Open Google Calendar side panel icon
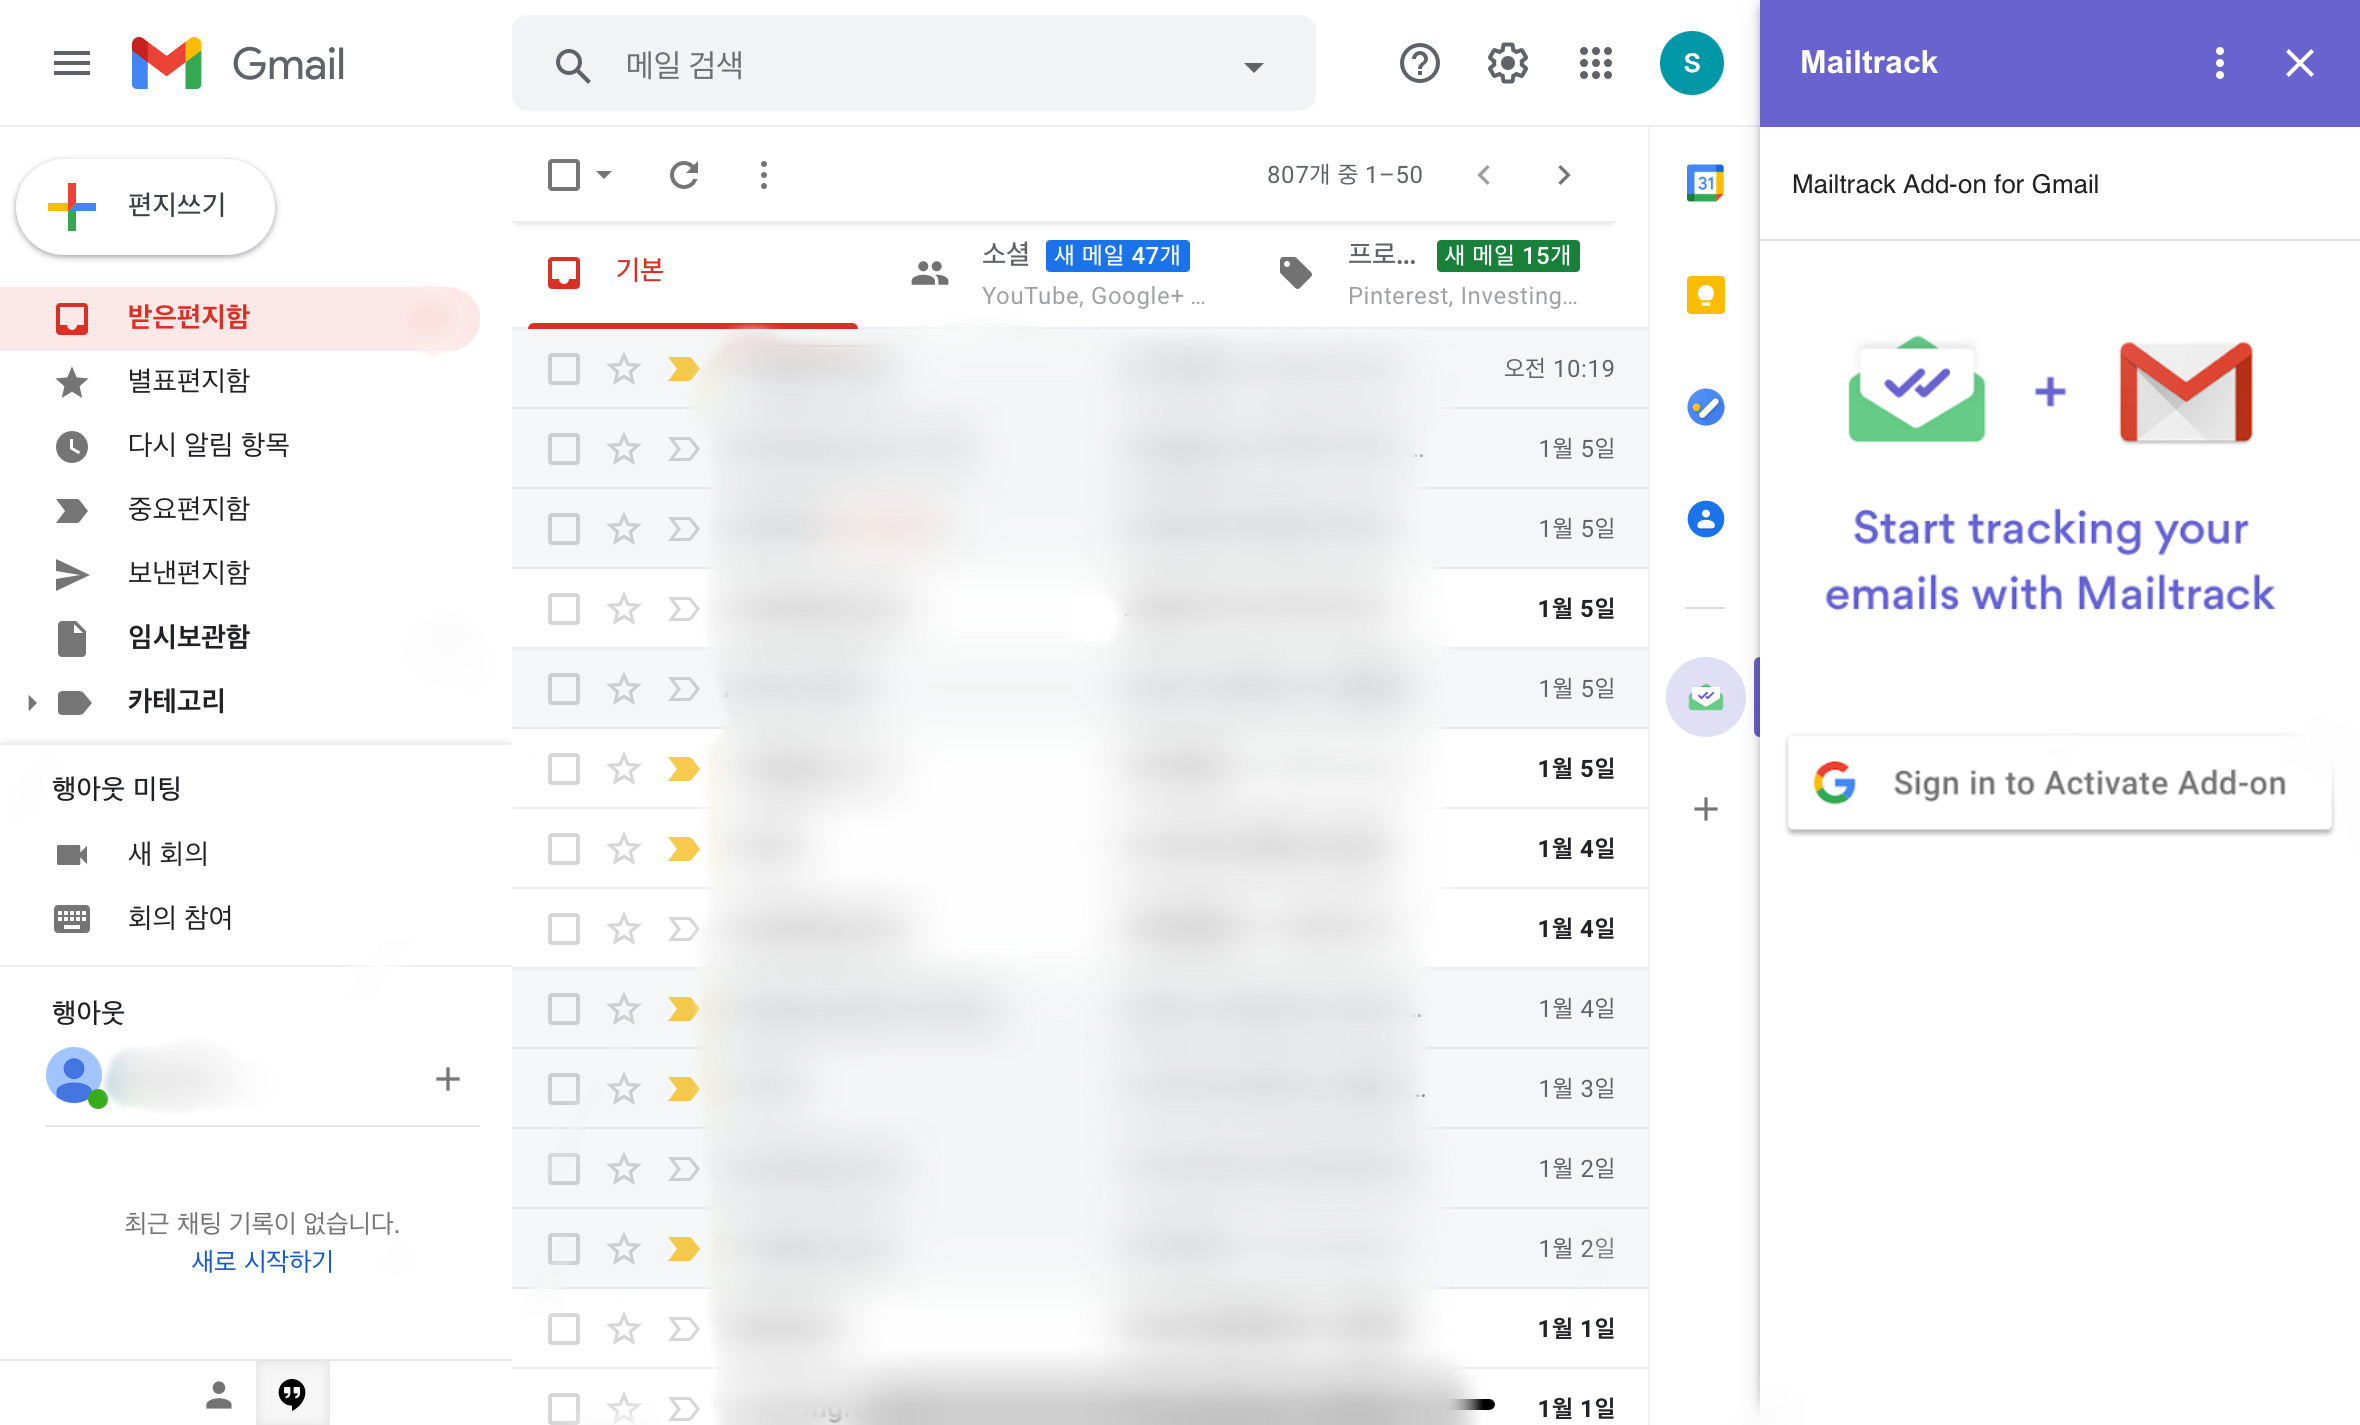2360x1425 pixels. click(1705, 183)
